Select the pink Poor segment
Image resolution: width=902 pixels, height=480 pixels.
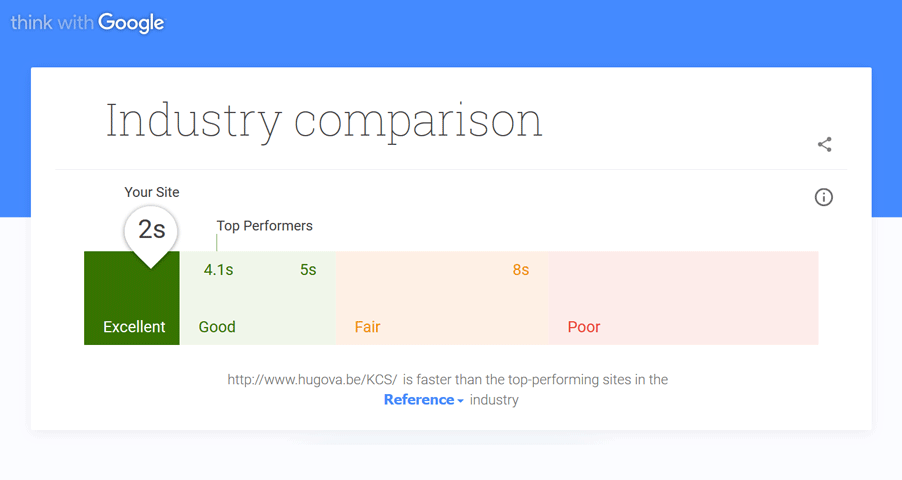point(683,298)
